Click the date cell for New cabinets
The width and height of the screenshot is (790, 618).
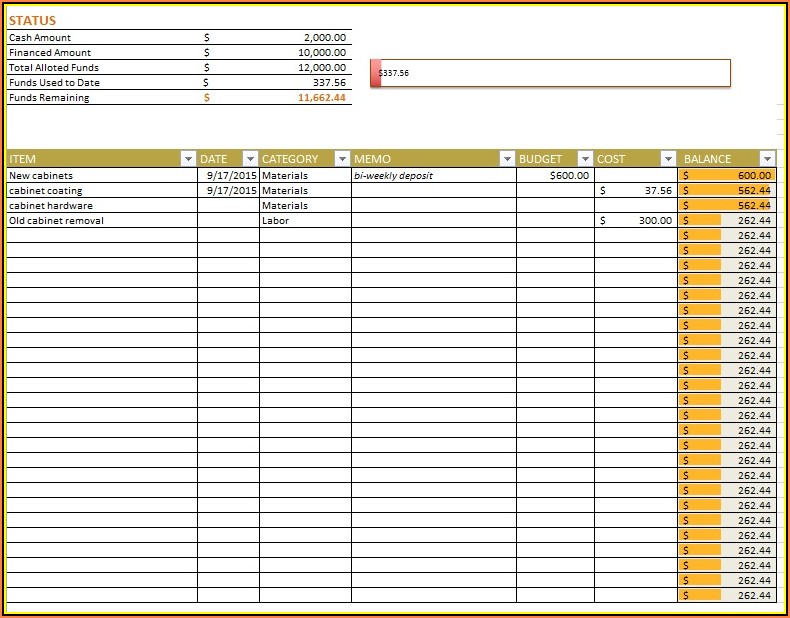(x=228, y=175)
